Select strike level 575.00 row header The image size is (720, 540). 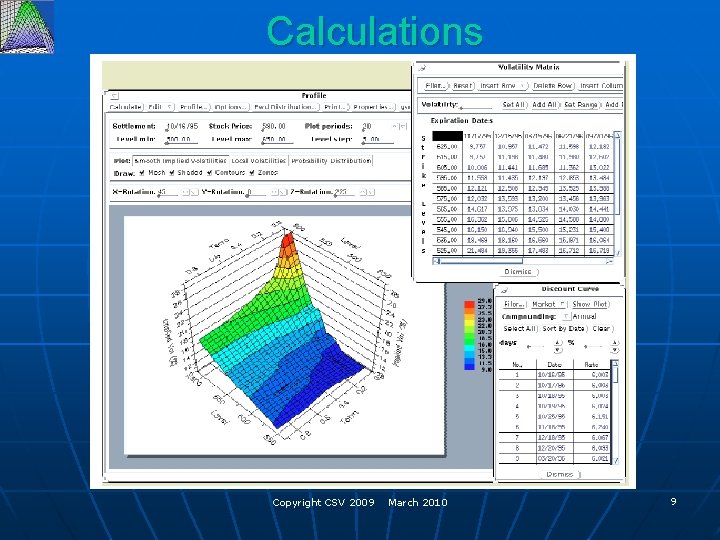(447, 198)
